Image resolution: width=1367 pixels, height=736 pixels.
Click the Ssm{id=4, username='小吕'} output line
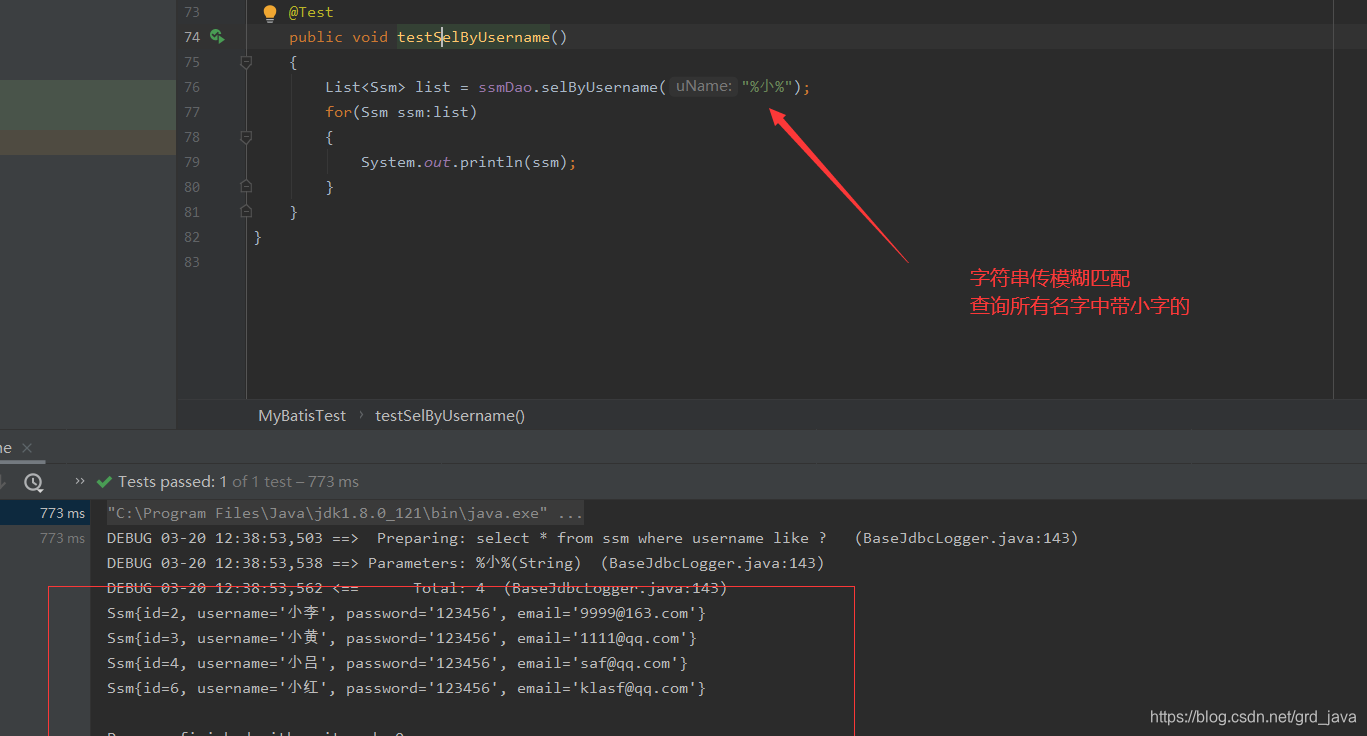click(x=398, y=663)
